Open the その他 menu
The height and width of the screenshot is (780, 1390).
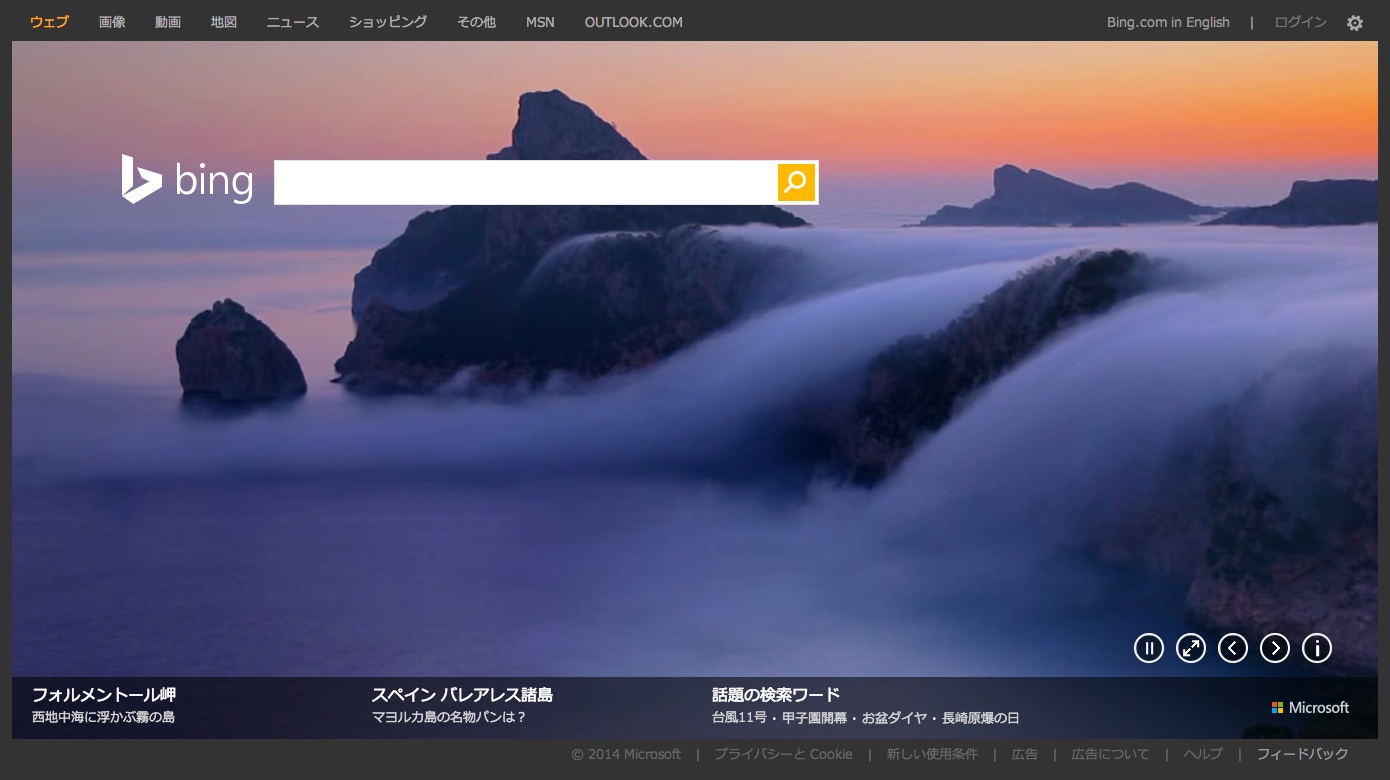click(476, 22)
